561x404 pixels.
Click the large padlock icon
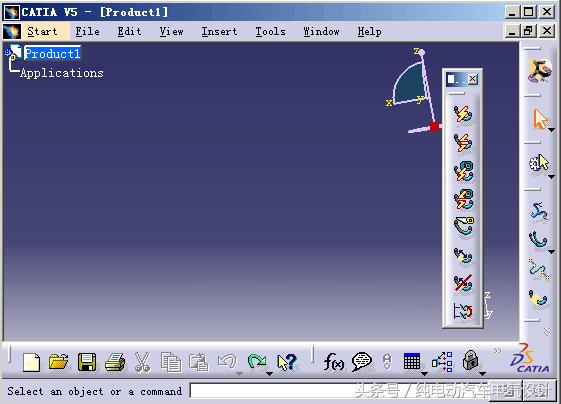click(x=470, y=360)
